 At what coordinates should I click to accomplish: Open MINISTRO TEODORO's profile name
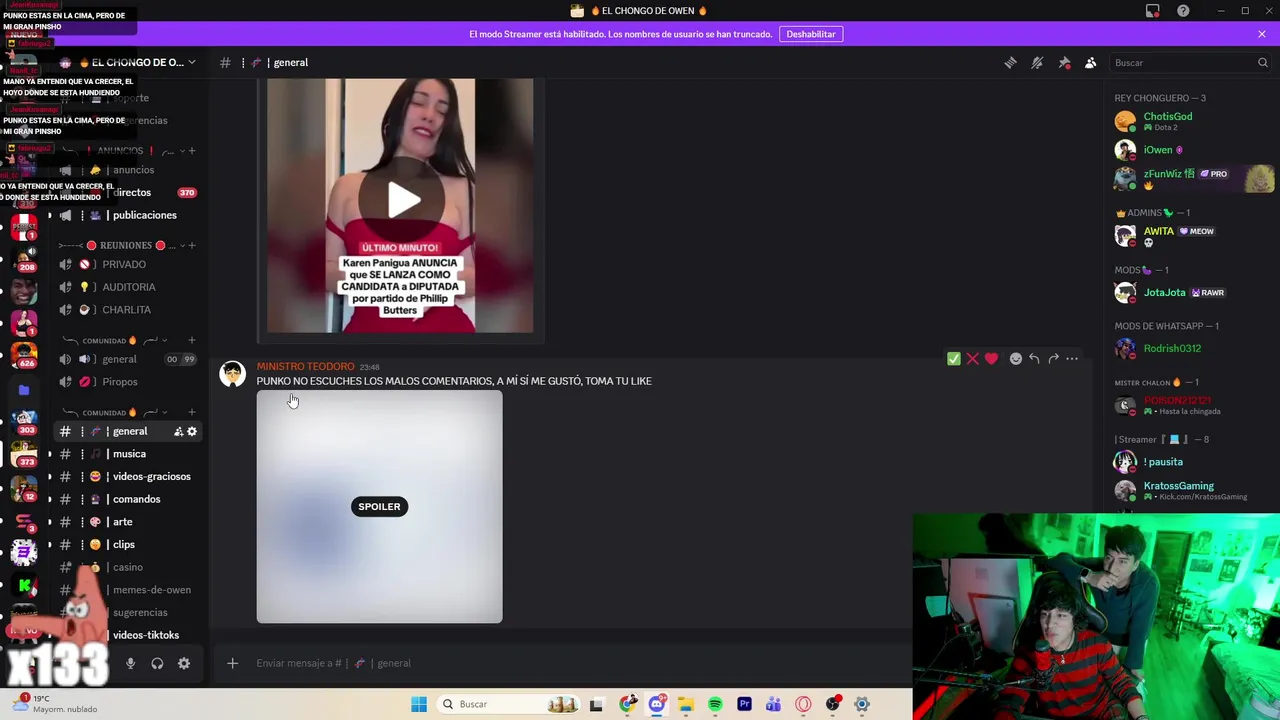[x=305, y=367]
